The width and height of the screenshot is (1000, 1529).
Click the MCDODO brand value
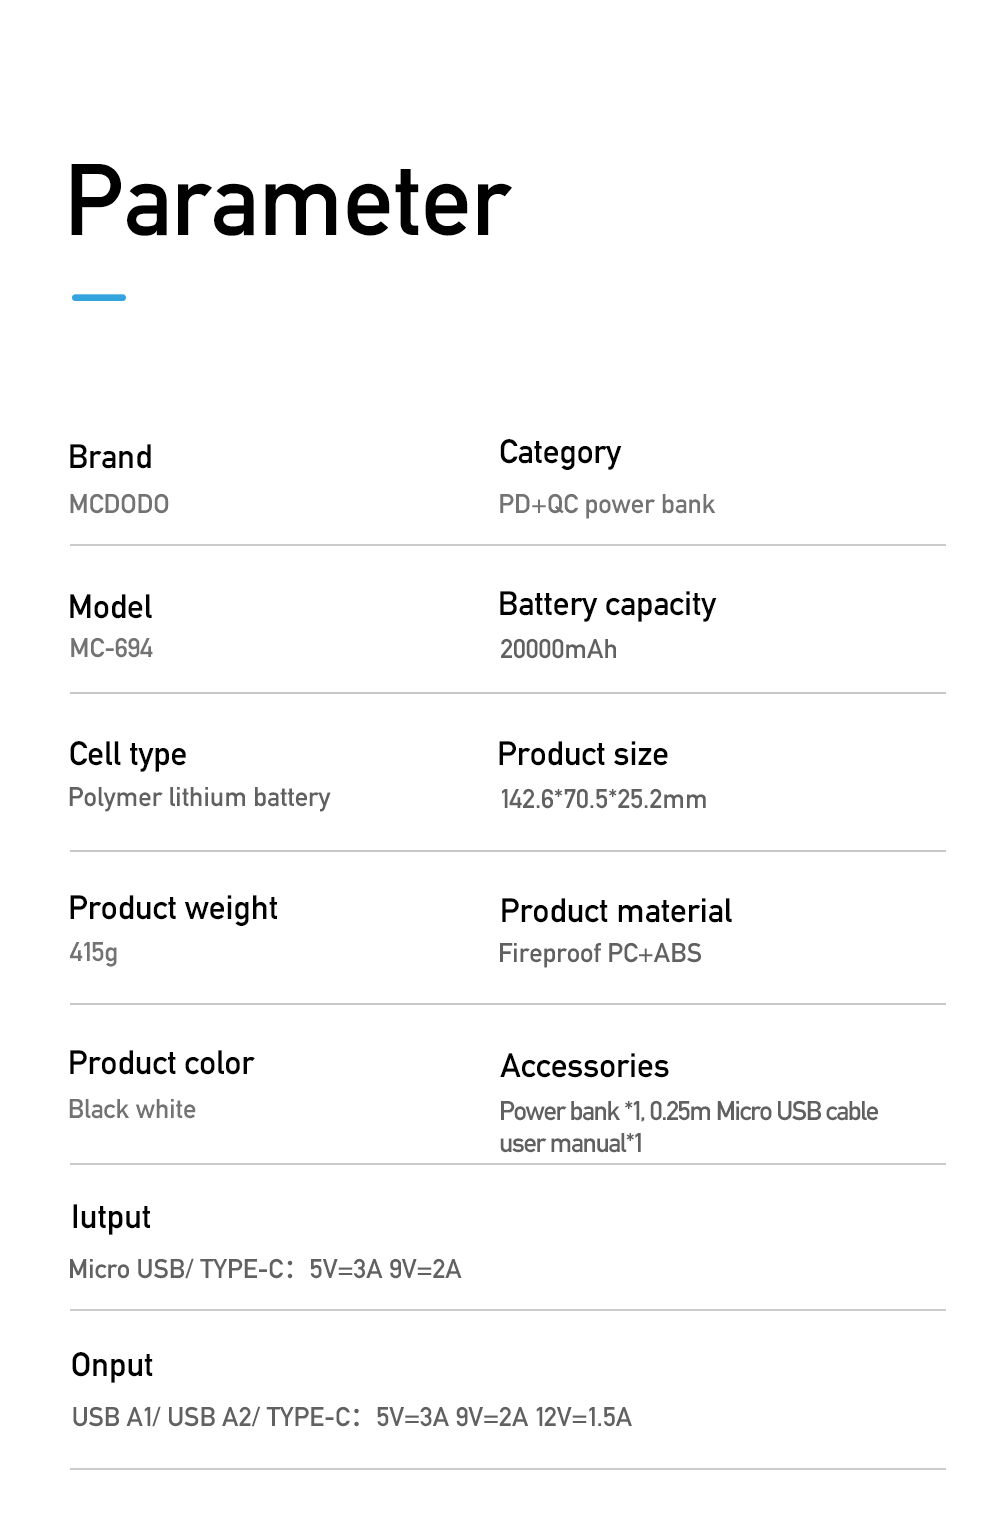(119, 504)
